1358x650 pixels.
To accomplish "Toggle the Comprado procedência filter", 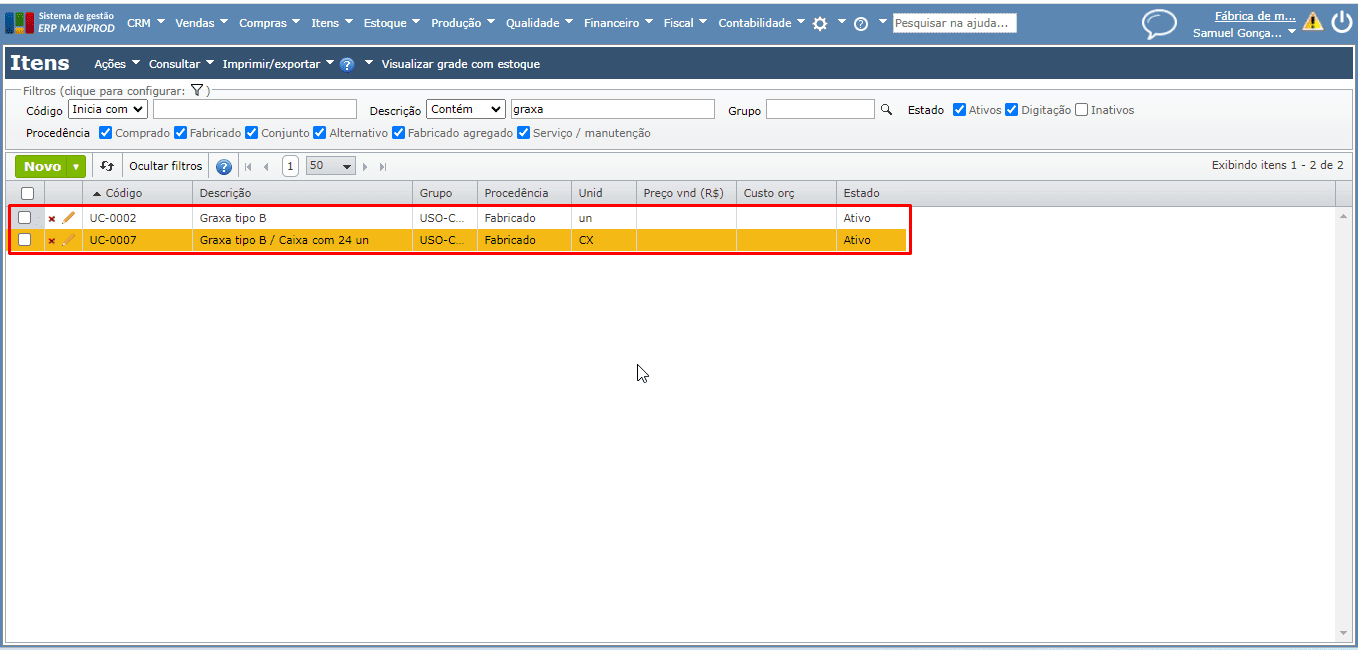I will pos(106,132).
